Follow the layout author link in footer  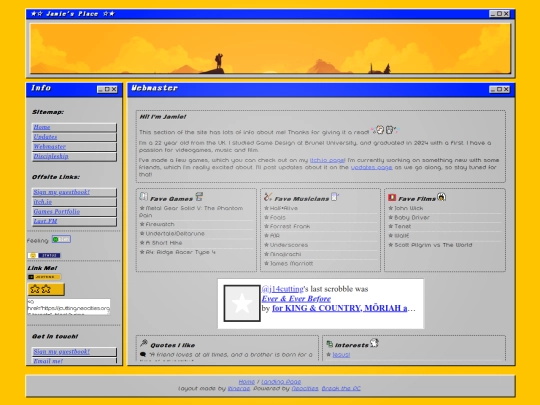coord(239,388)
